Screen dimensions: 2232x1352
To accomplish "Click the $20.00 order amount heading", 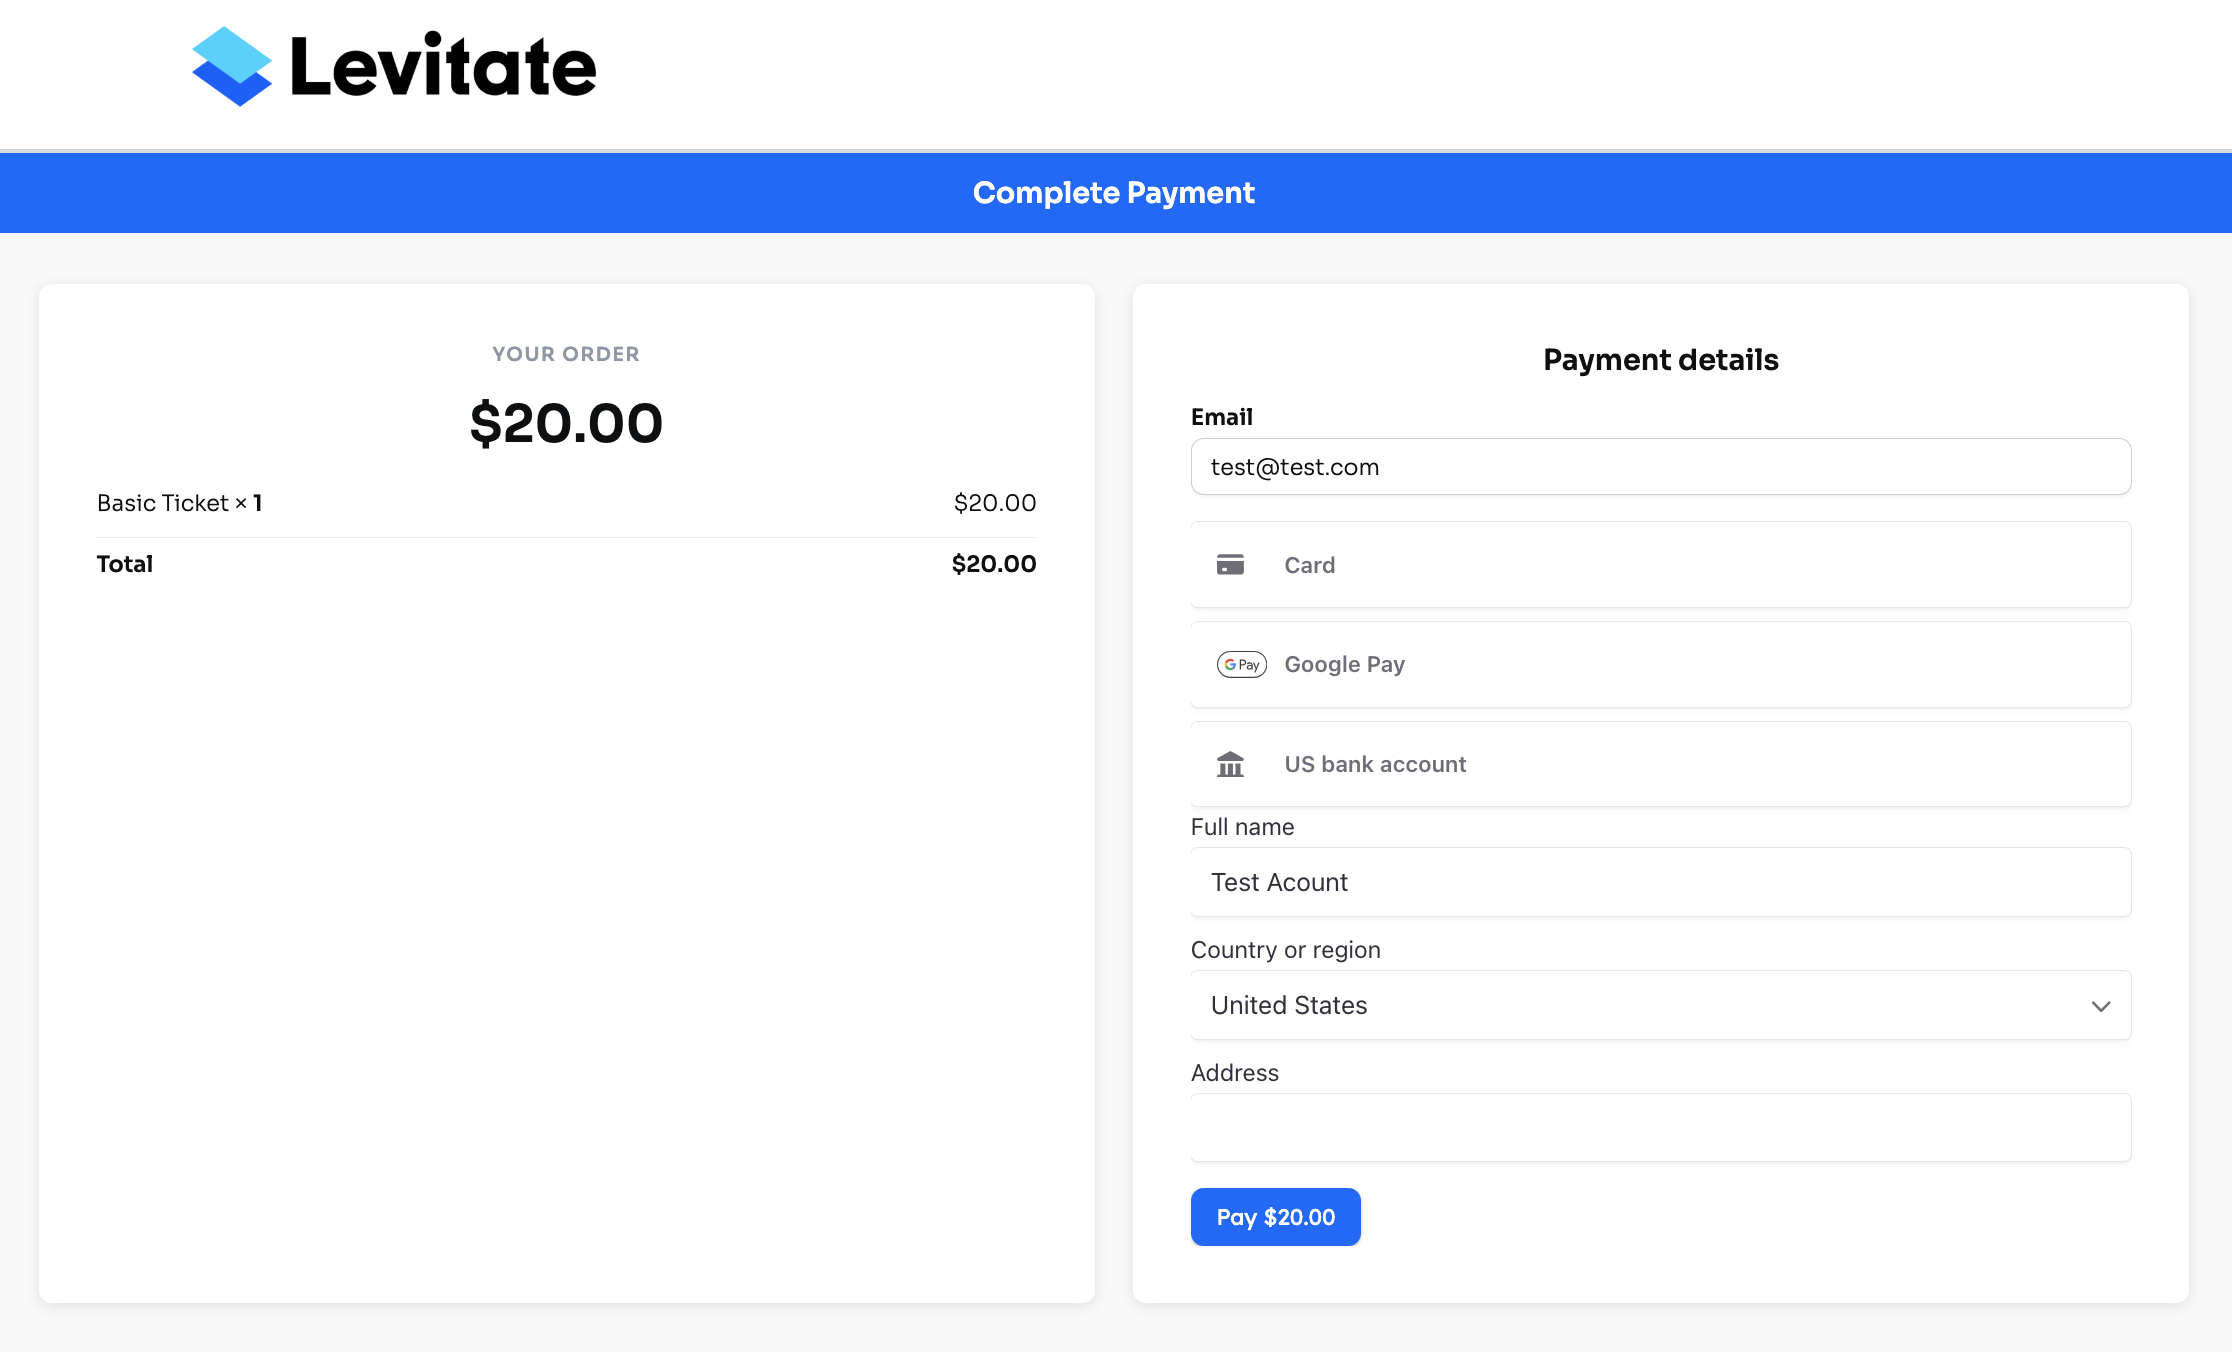I will click(566, 423).
